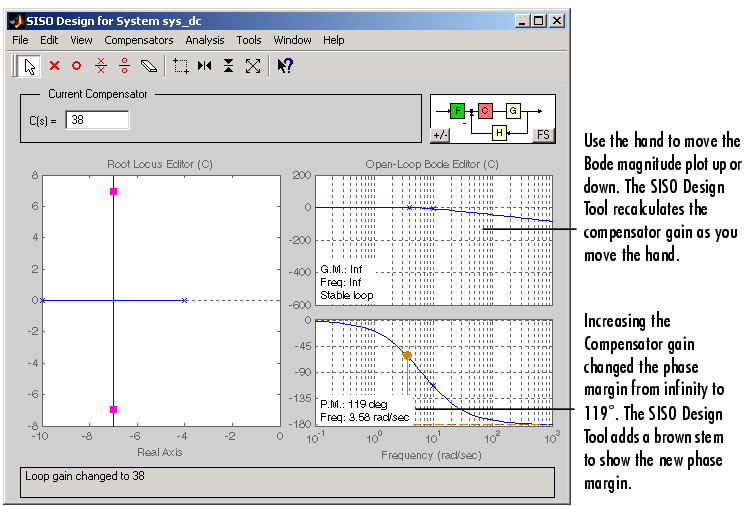Click the zoom full view icon
The height and width of the screenshot is (506, 752).
point(253,66)
